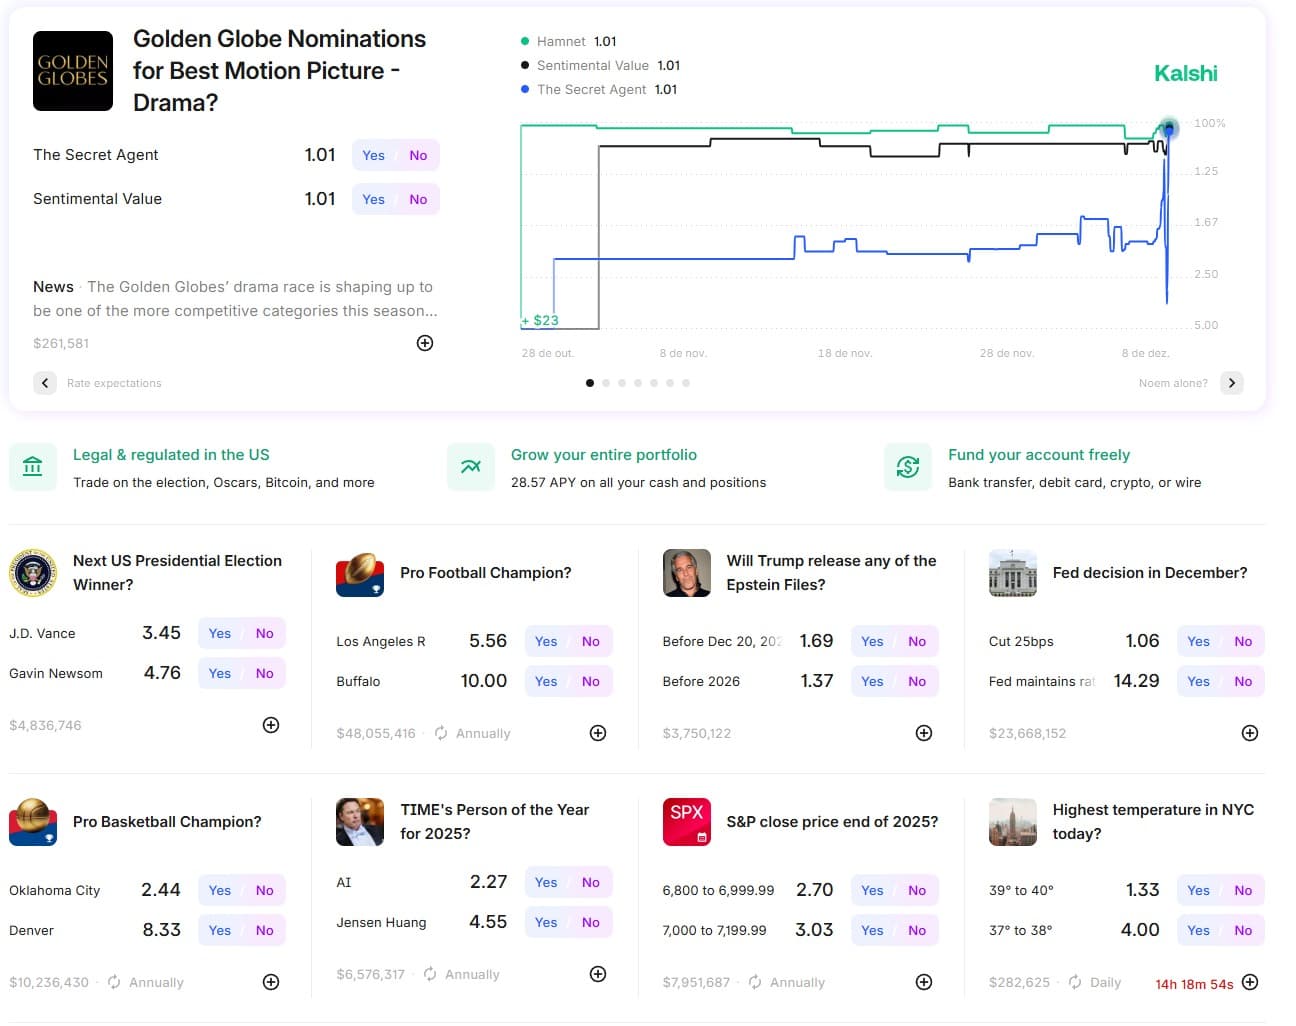This screenshot has height=1026, width=1296.
Task: Click the plus icon on Golden Globes card
Action: pos(425,343)
